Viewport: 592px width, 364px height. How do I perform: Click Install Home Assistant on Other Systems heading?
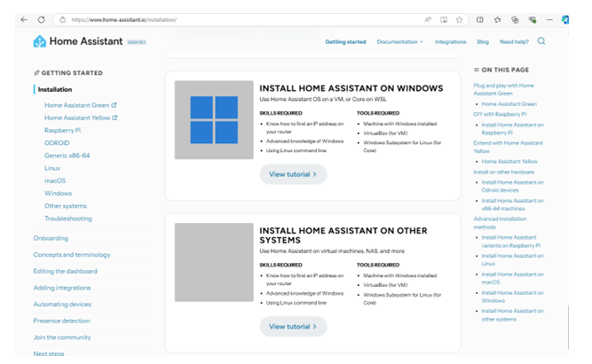click(343, 235)
